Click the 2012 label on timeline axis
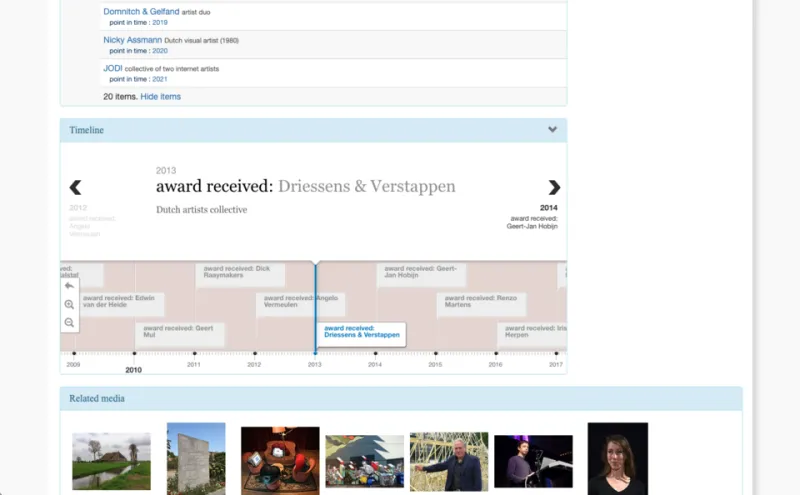 click(254, 364)
